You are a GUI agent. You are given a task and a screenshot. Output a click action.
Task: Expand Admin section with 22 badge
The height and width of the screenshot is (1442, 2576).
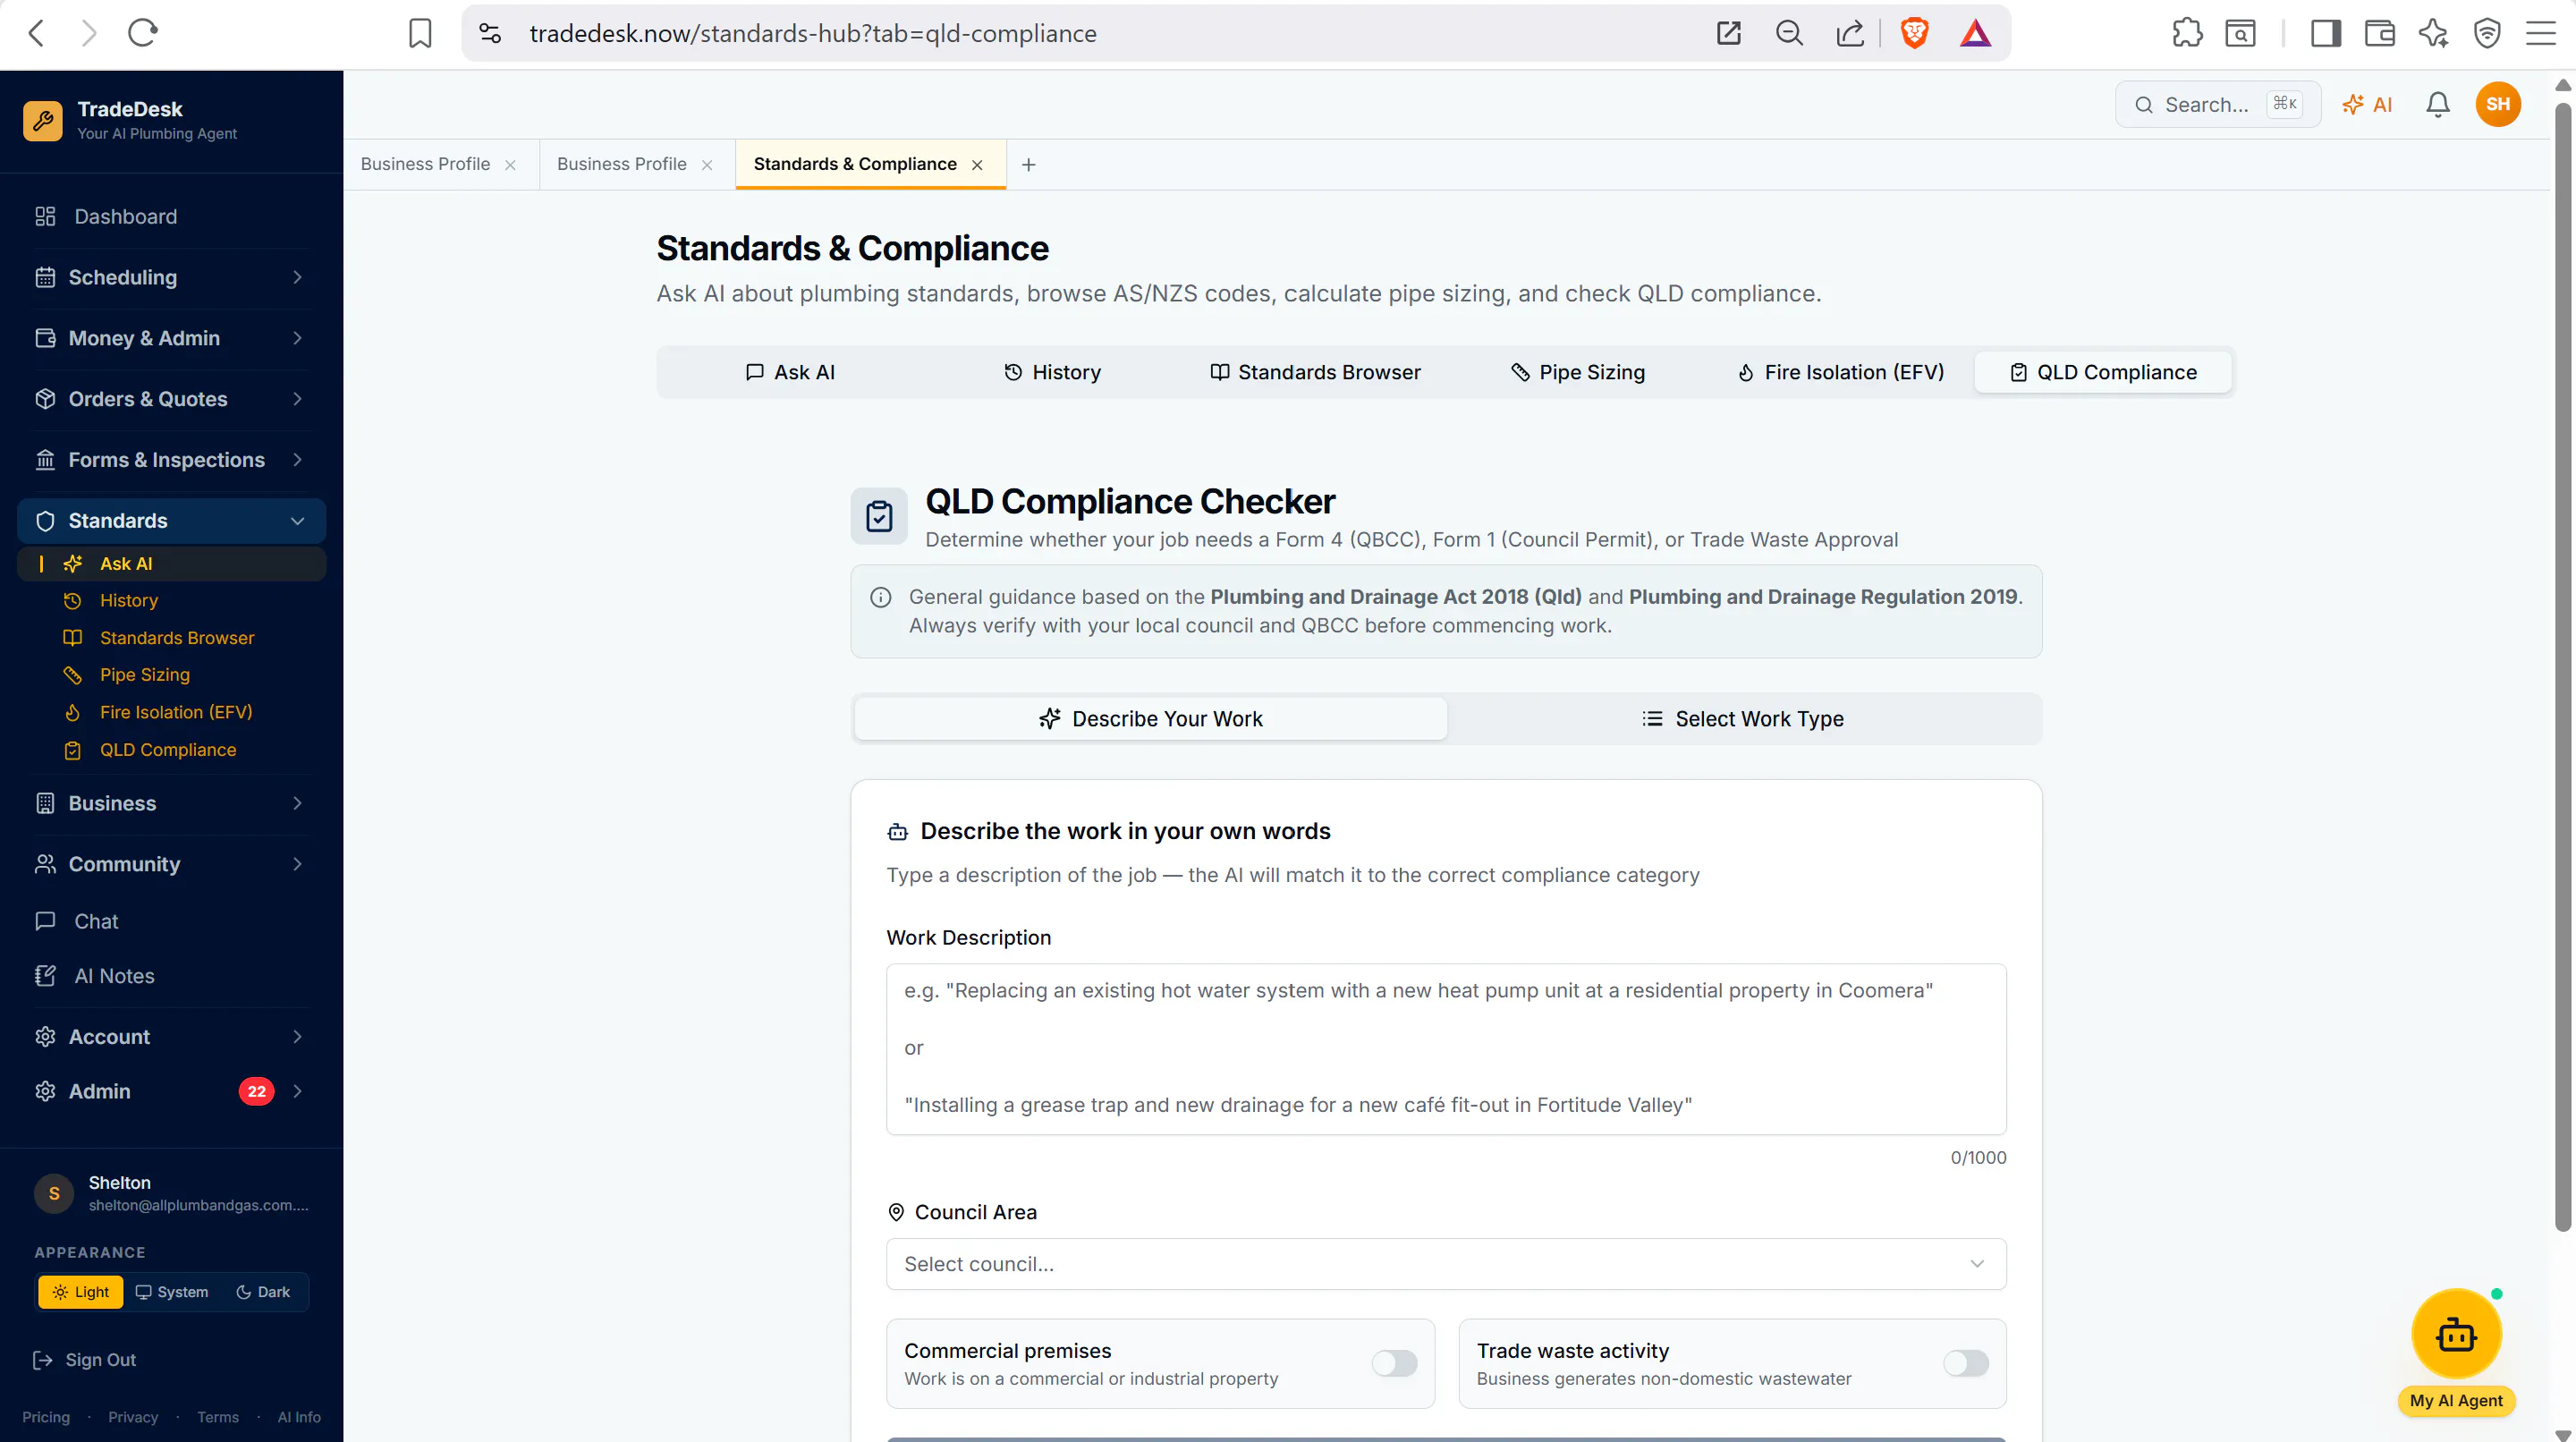point(171,1091)
